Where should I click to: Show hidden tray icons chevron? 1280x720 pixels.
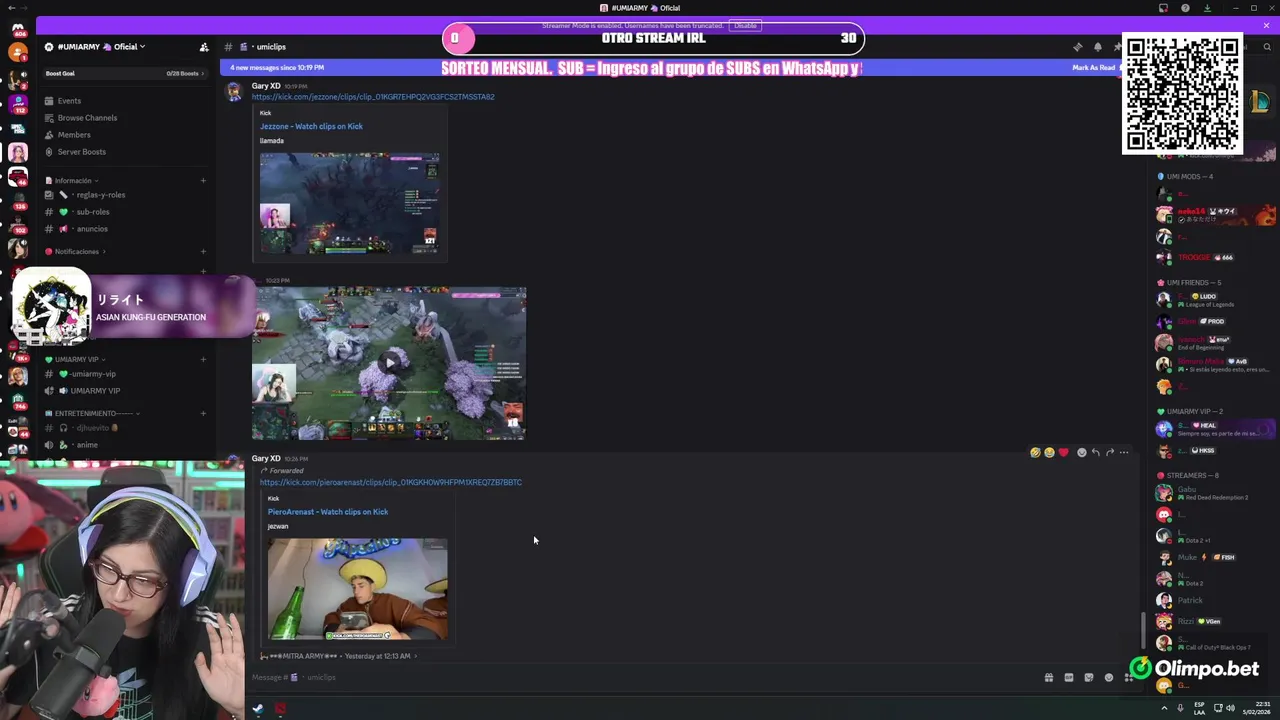[x=1164, y=709]
